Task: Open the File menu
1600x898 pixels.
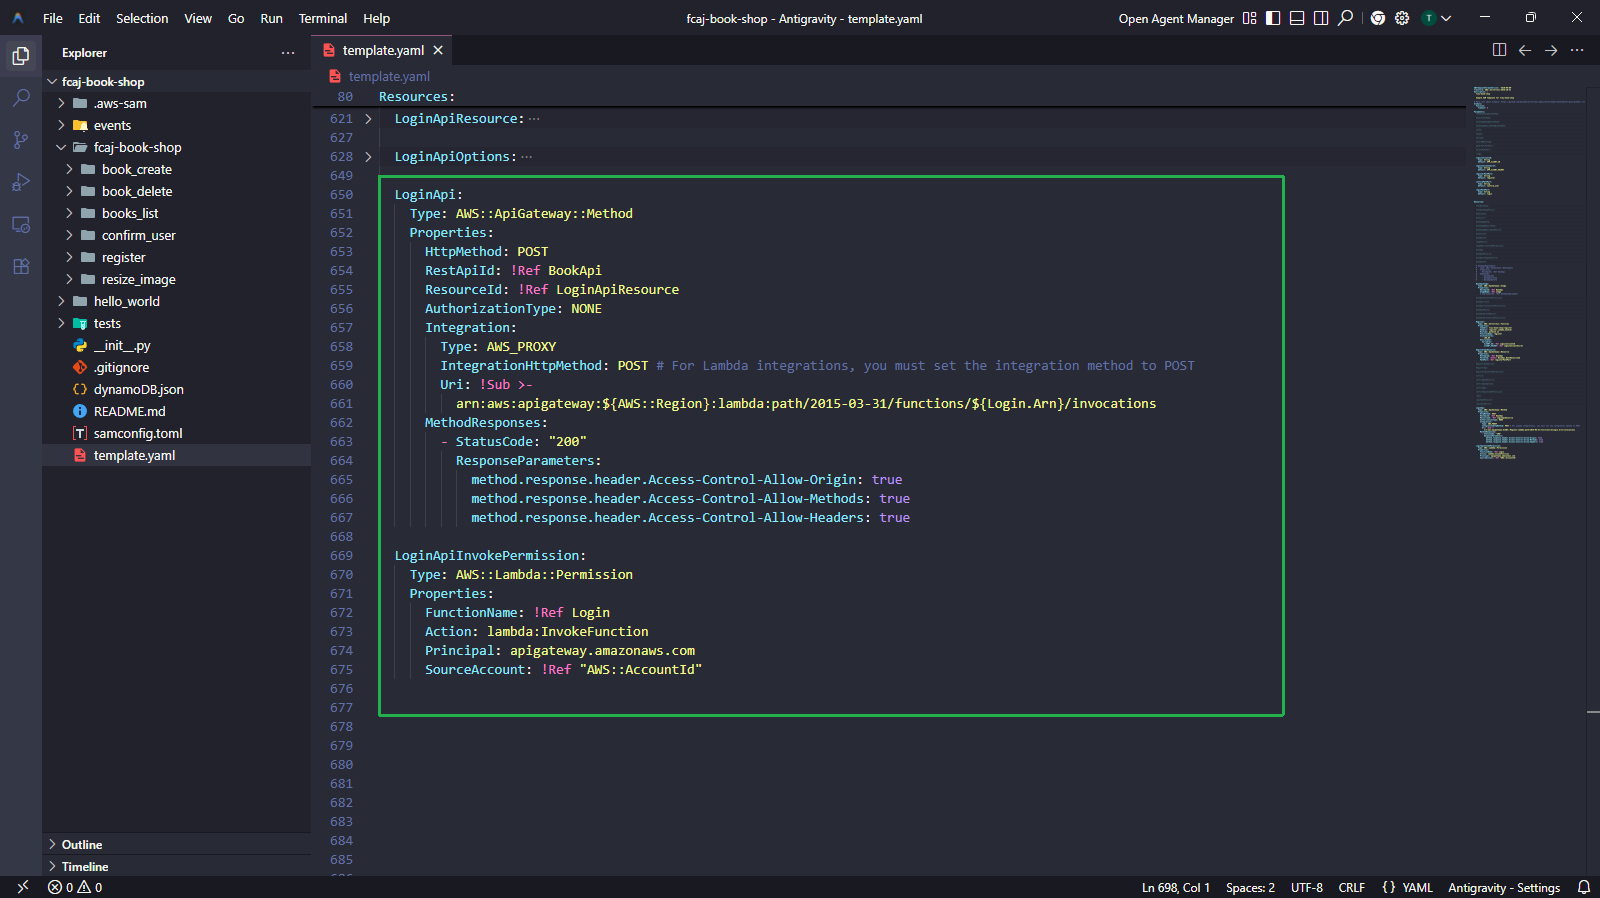Action: pyautogui.click(x=53, y=18)
